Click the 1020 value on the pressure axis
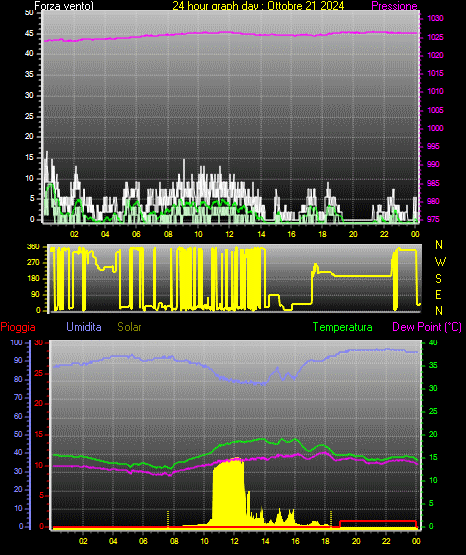Image resolution: width=466 pixels, height=555 pixels. point(435,55)
